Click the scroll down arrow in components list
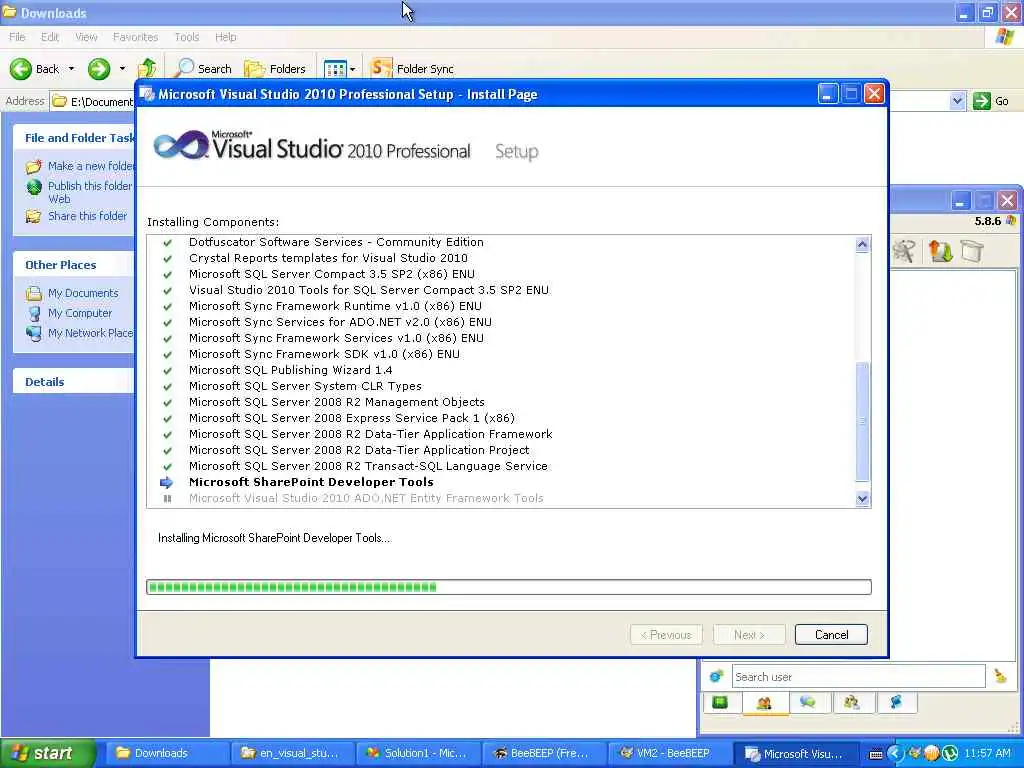The image size is (1024, 768). 862,498
